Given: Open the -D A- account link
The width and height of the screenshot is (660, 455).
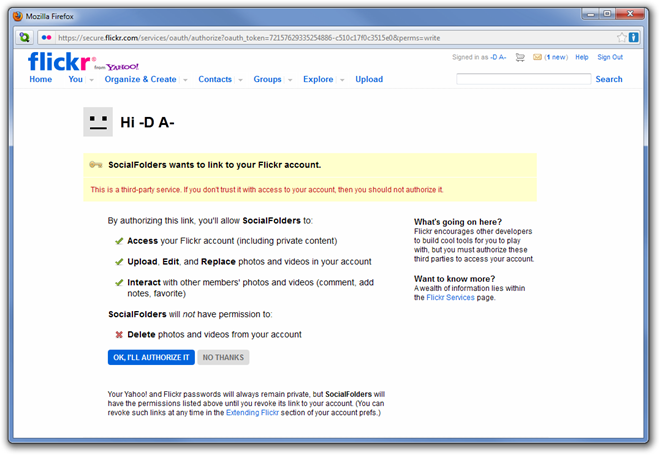Looking at the screenshot, I should click(x=498, y=57).
